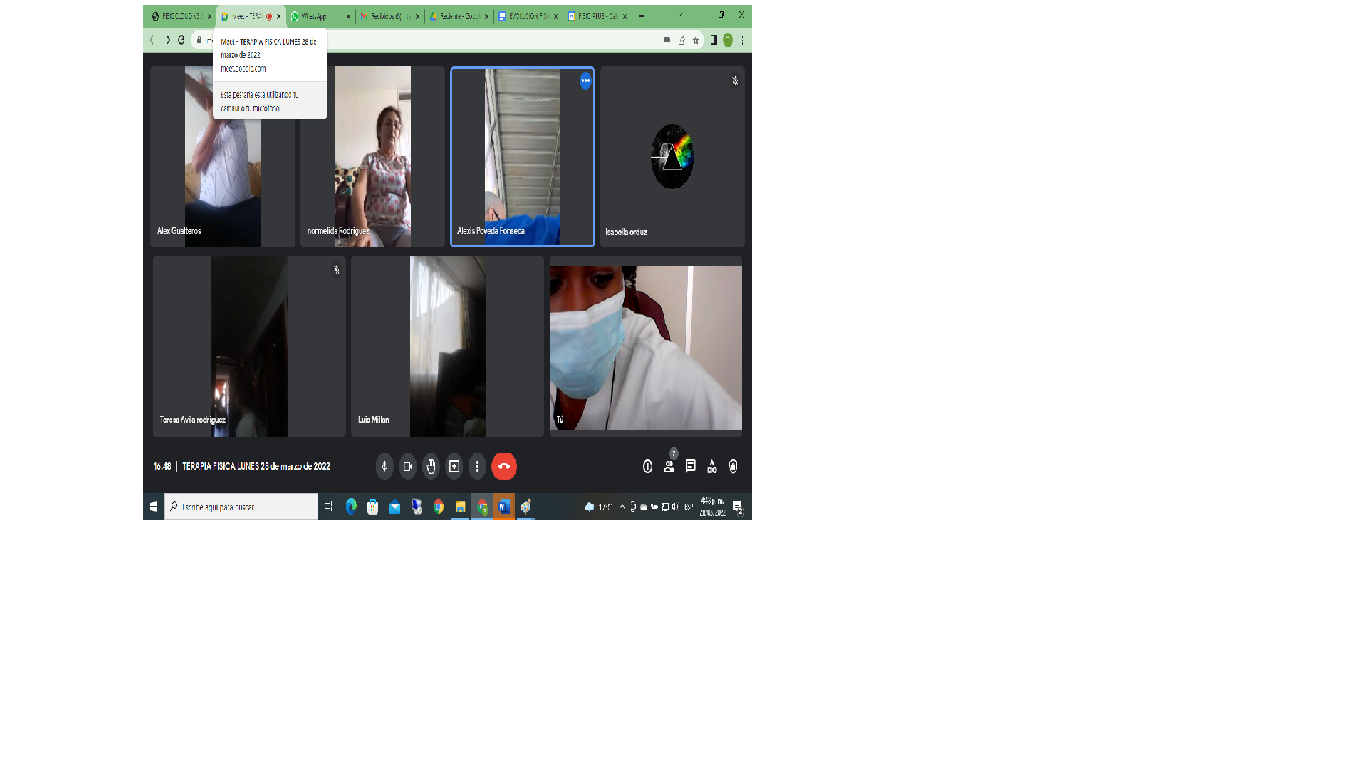Viewport: 1366px width, 768px height.
Task: Show the participants people panel
Action: coord(669,466)
